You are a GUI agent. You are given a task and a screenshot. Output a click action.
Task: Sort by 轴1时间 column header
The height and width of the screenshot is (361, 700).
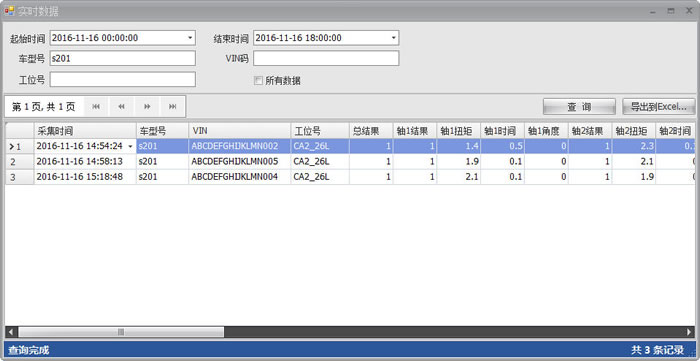pos(502,131)
